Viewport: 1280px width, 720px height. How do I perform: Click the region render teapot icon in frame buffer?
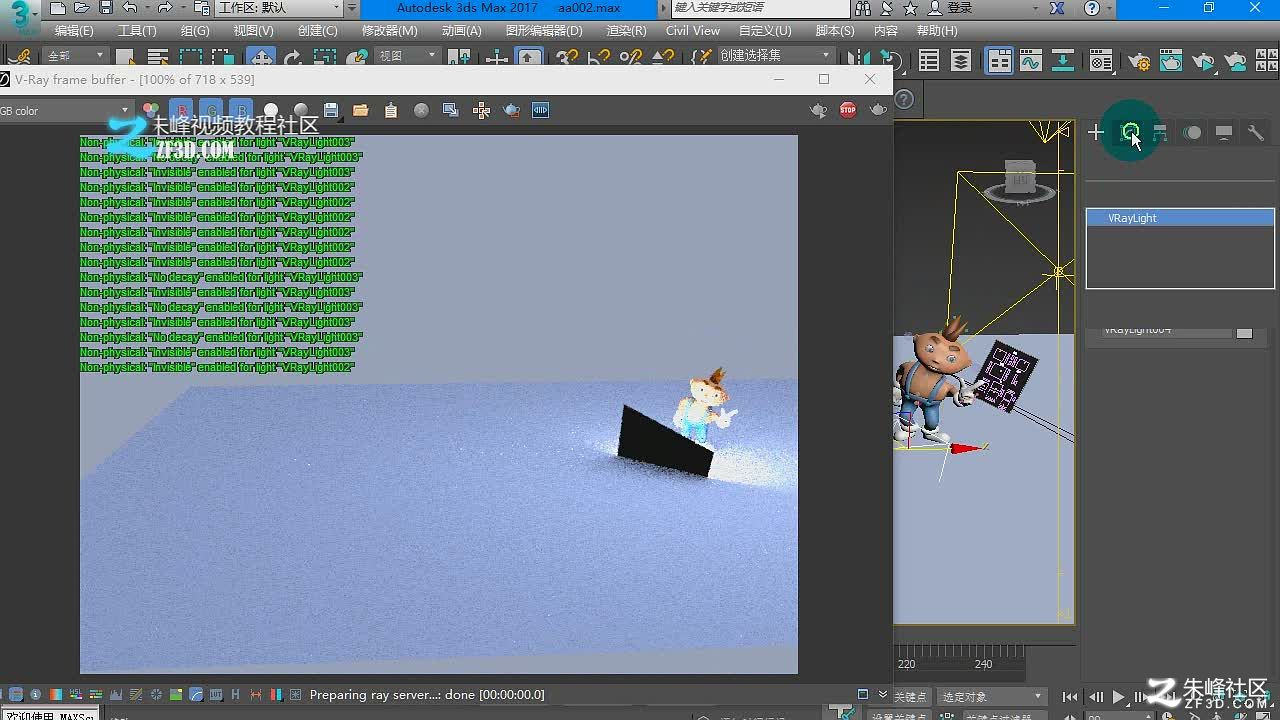click(511, 110)
